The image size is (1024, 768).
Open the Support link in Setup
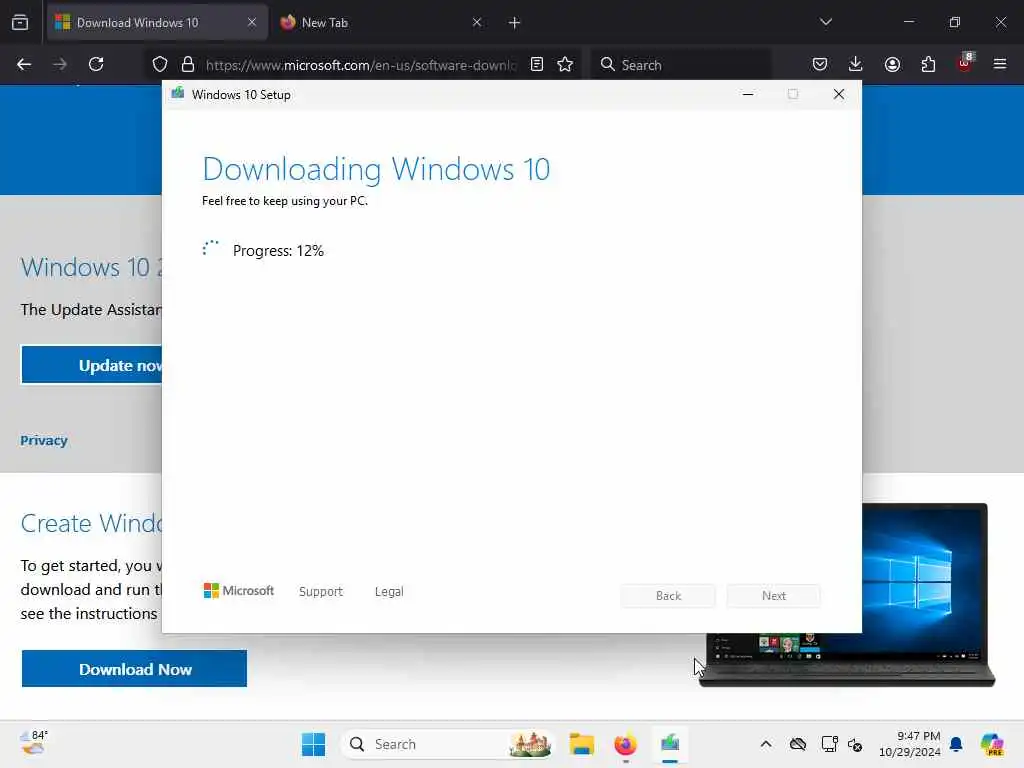[x=321, y=591]
